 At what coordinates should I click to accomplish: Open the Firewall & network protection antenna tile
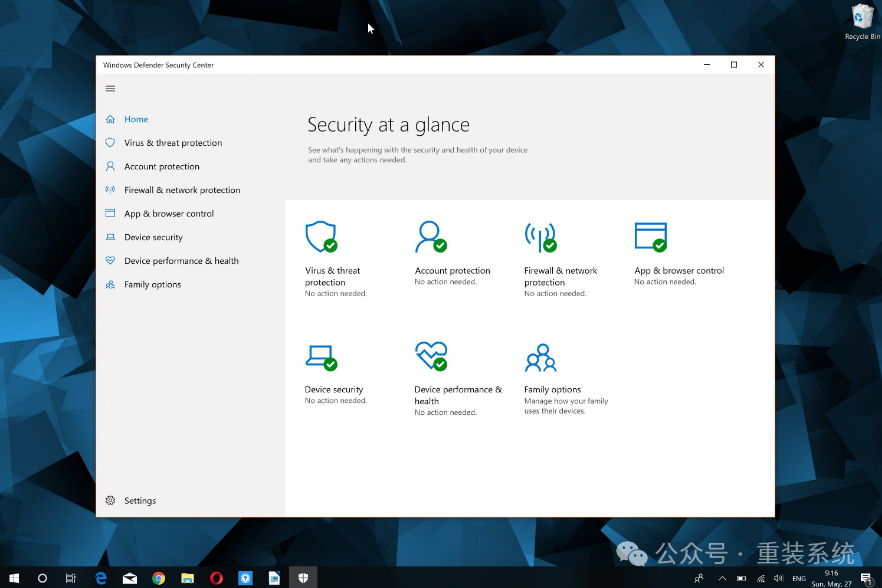click(x=540, y=238)
